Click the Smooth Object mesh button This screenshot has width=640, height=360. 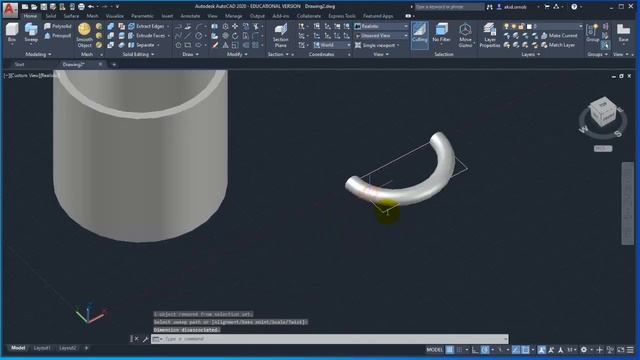click(x=84, y=35)
